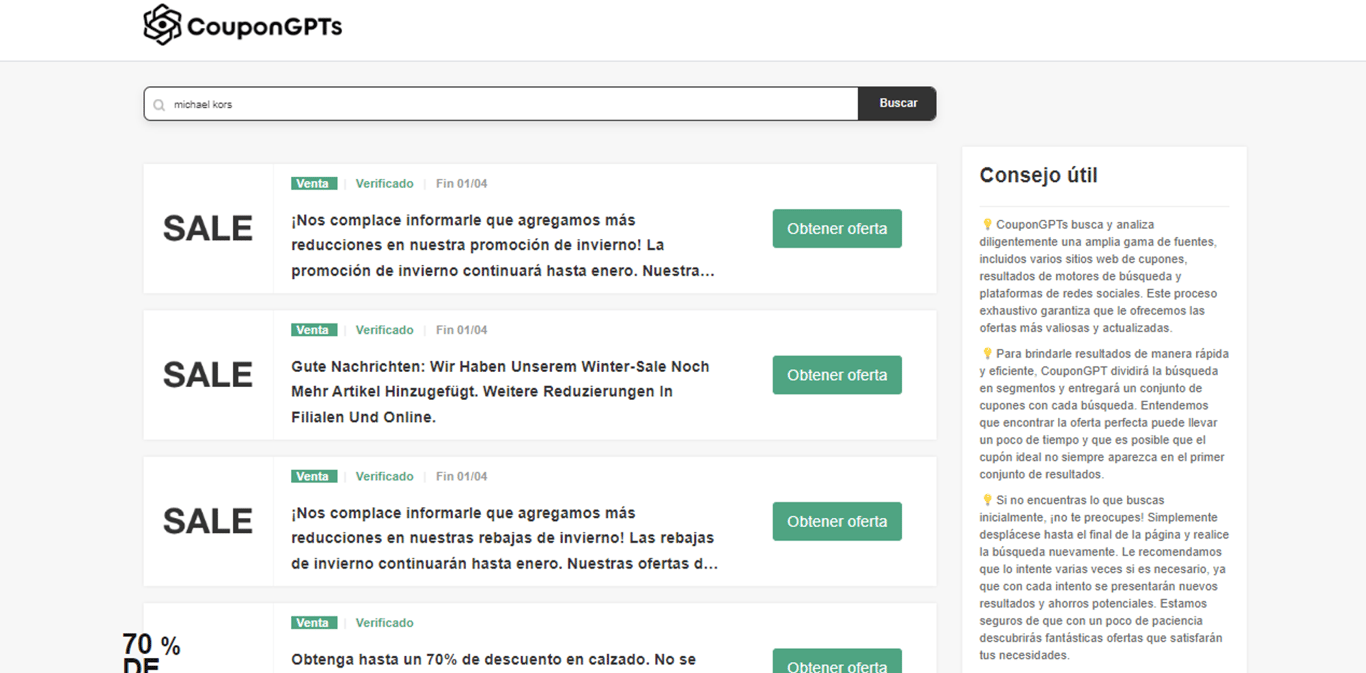1366x673 pixels.
Task: Get offer for the 70% calzado coupon
Action: click(x=837, y=661)
